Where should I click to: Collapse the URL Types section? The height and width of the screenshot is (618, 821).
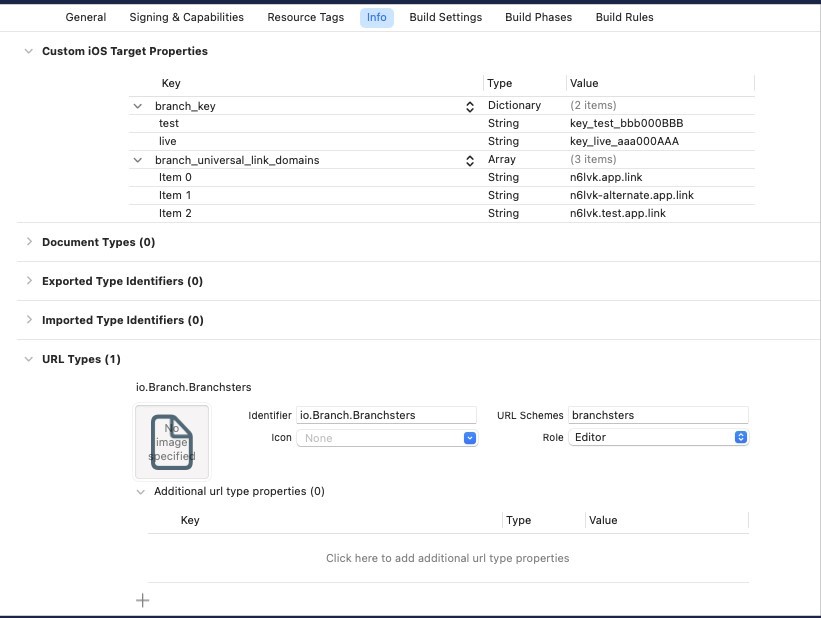coord(28,359)
